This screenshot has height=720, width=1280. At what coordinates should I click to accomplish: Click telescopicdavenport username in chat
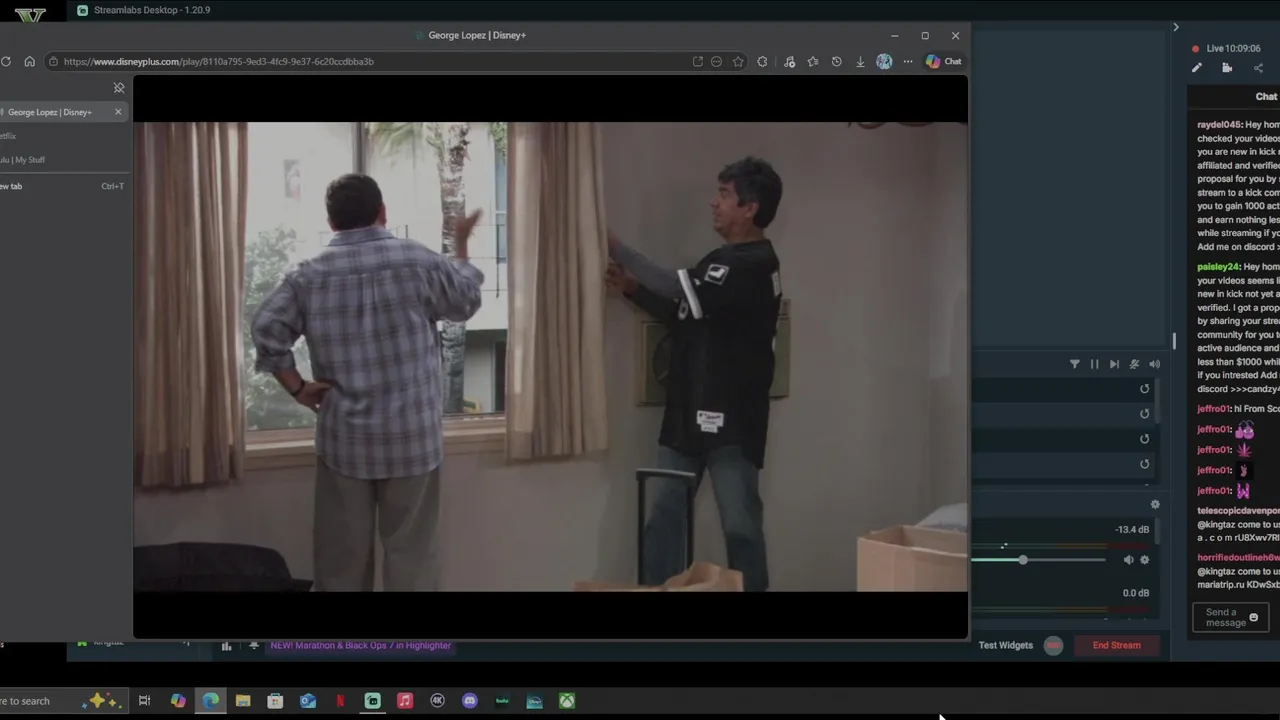(1238, 511)
